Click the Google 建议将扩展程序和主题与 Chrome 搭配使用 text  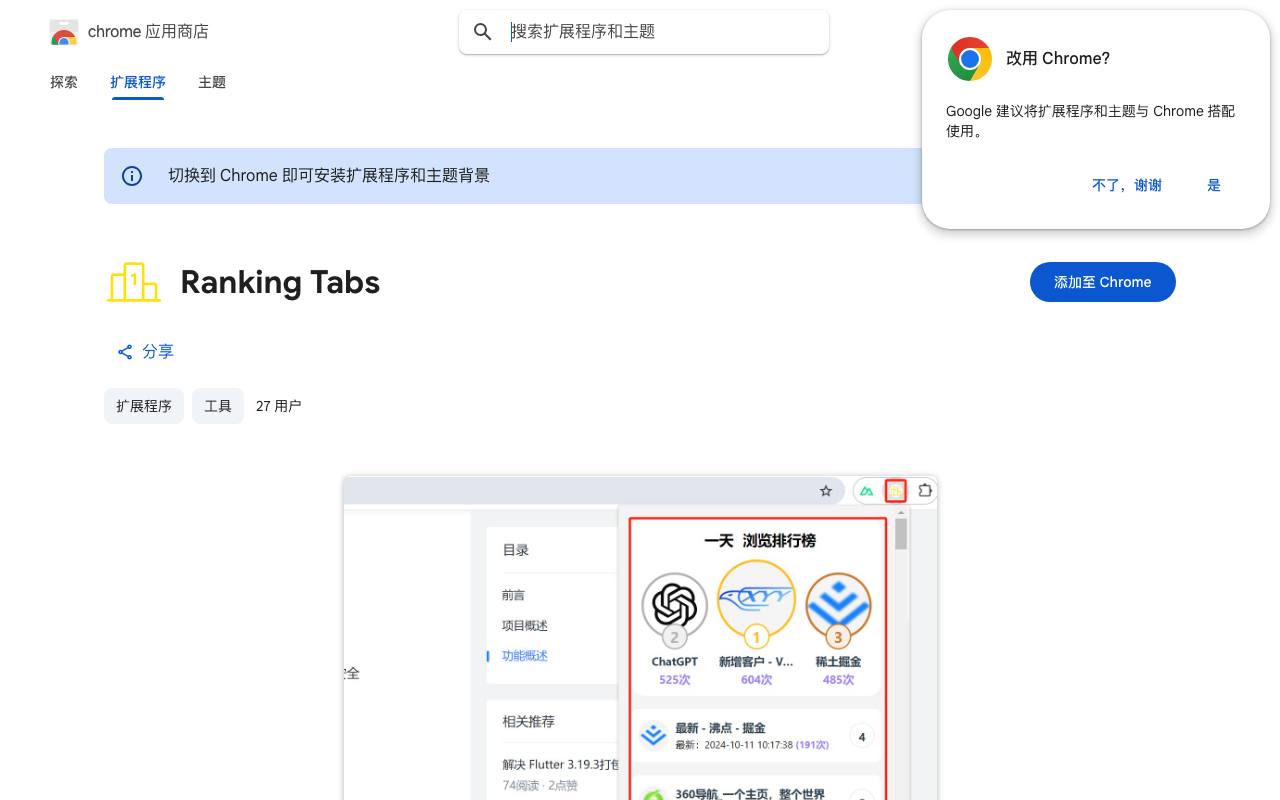(1091, 121)
